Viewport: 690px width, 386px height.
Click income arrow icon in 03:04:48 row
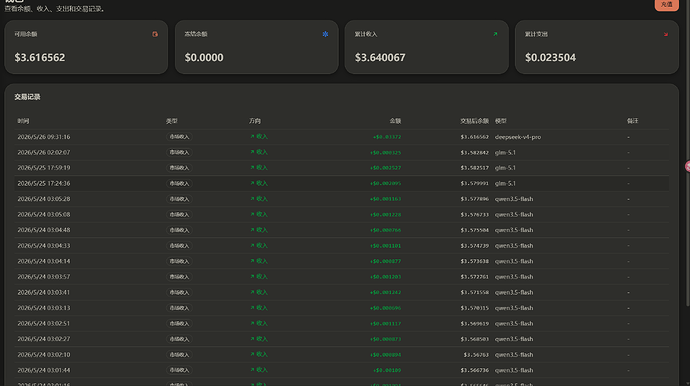pos(252,230)
